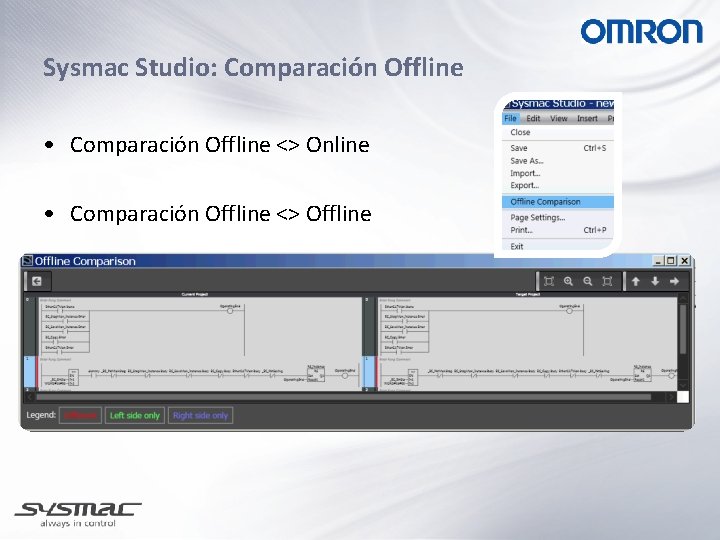Close the Offline Comparison window
The image size is (720, 540).
tap(684, 261)
